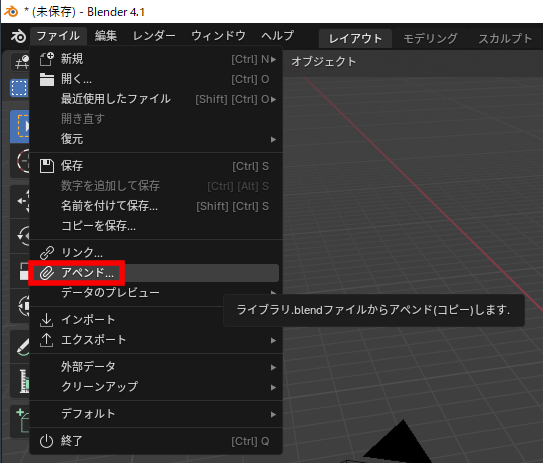Switch to the スカルプト workspace tab
This screenshot has height=463, width=543.
tap(505, 38)
